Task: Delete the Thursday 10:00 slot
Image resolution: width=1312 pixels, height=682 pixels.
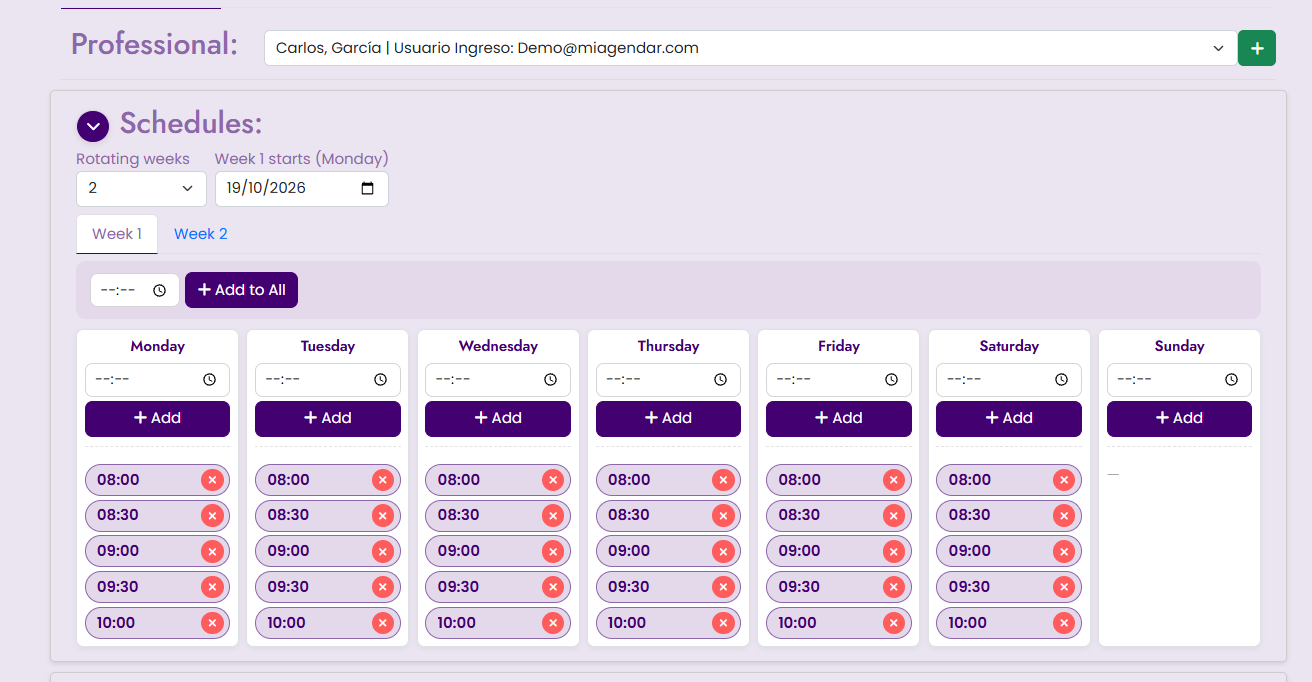Action: [x=722, y=623]
